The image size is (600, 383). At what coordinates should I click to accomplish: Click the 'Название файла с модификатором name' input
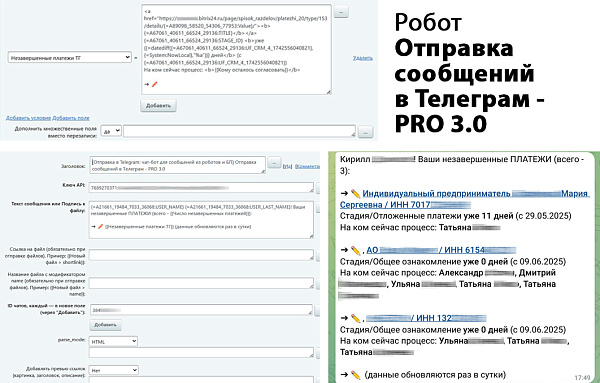click(201, 283)
